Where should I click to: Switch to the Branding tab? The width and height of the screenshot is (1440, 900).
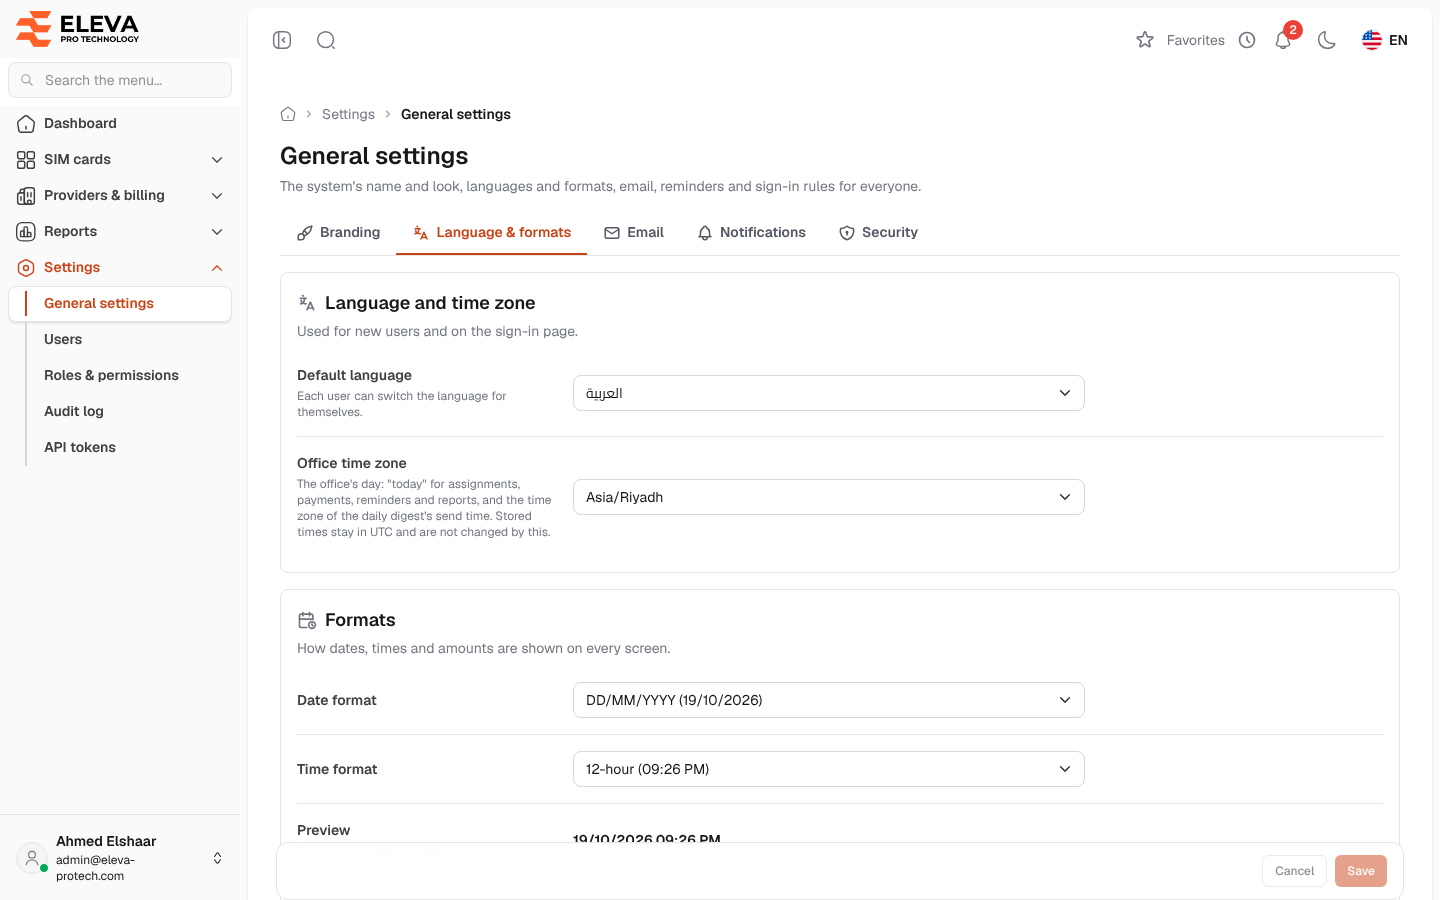point(338,232)
